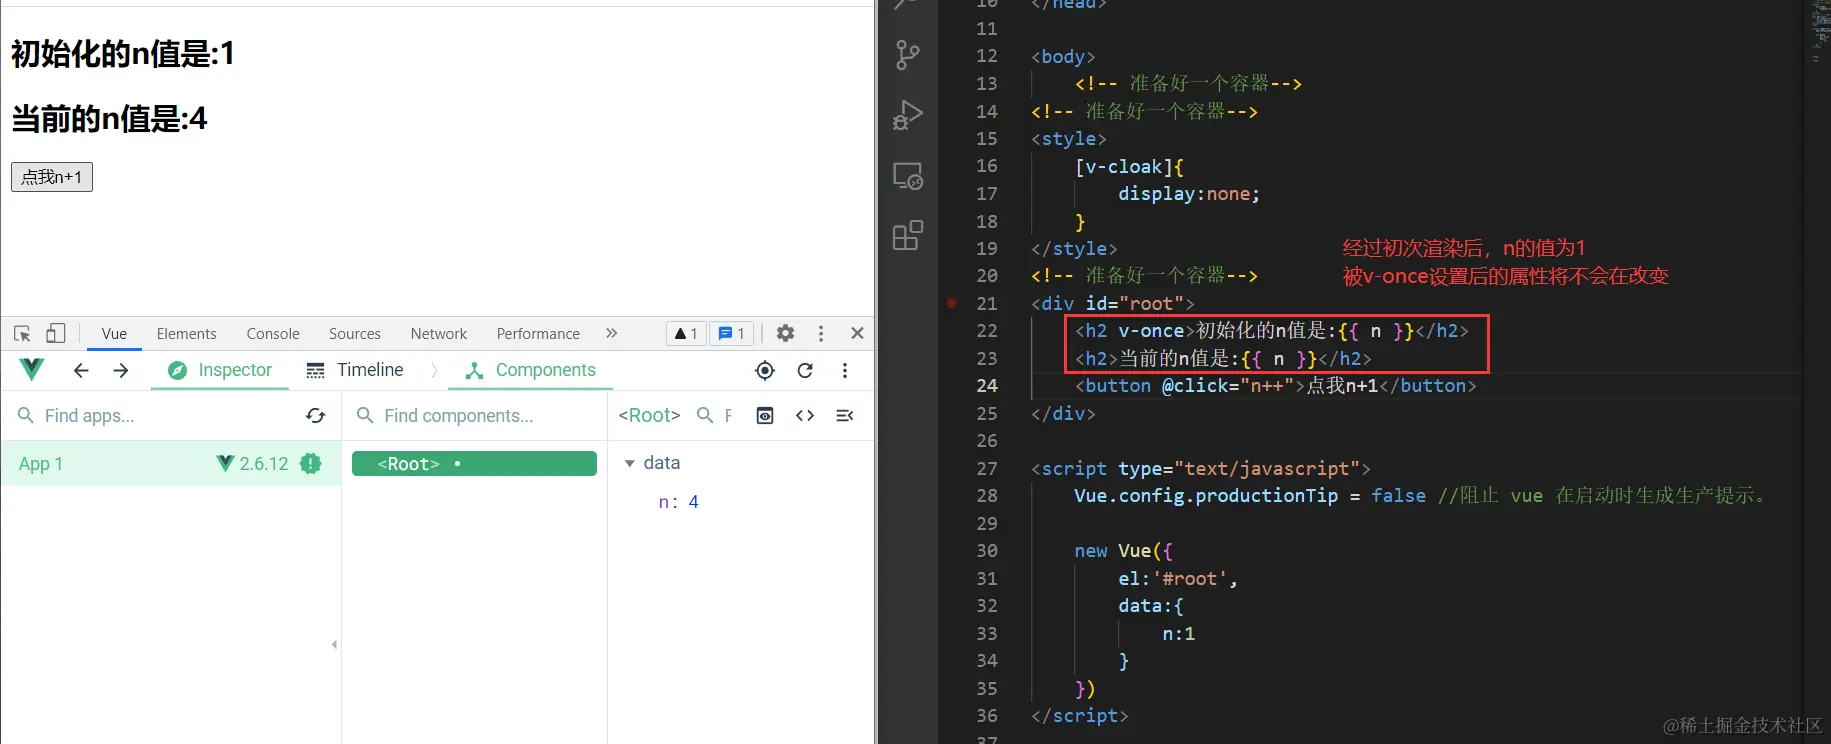Open Run and Debug in VS Code
1831x744 pixels.
pyautogui.click(x=908, y=115)
